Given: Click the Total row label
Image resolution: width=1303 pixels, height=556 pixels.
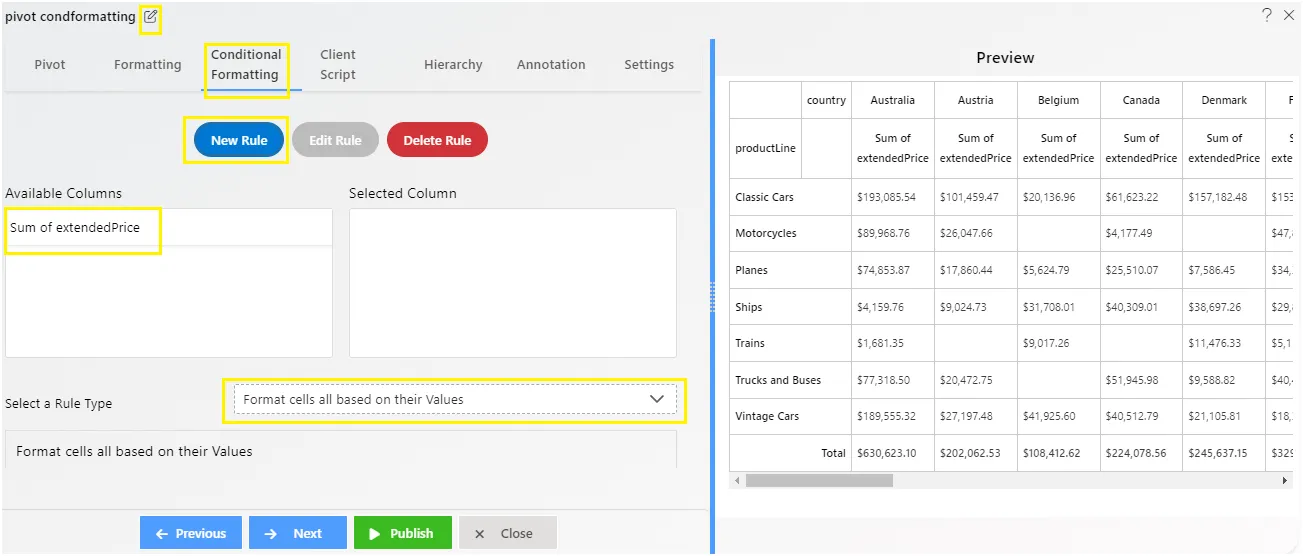Looking at the screenshot, I should click(x=790, y=453).
